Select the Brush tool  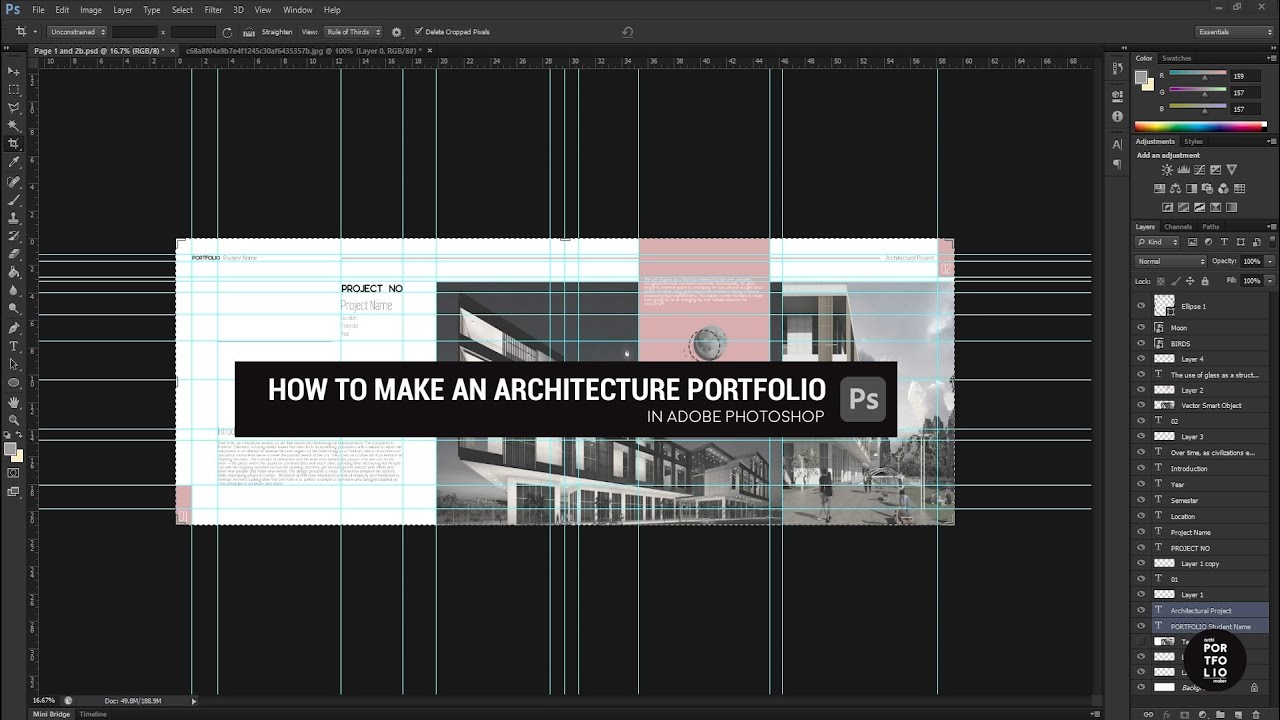[x=14, y=199]
